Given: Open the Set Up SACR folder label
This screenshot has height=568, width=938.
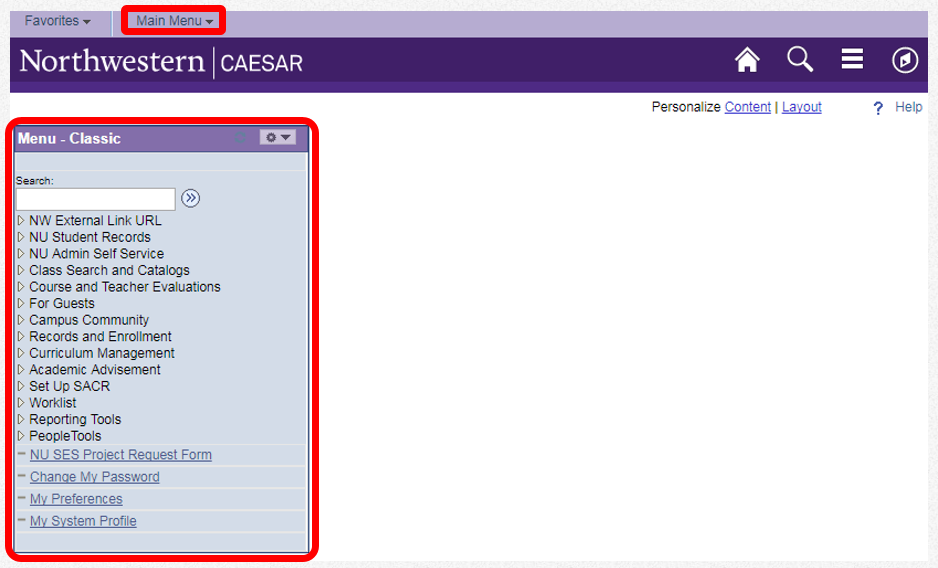Looking at the screenshot, I should (69, 387).
